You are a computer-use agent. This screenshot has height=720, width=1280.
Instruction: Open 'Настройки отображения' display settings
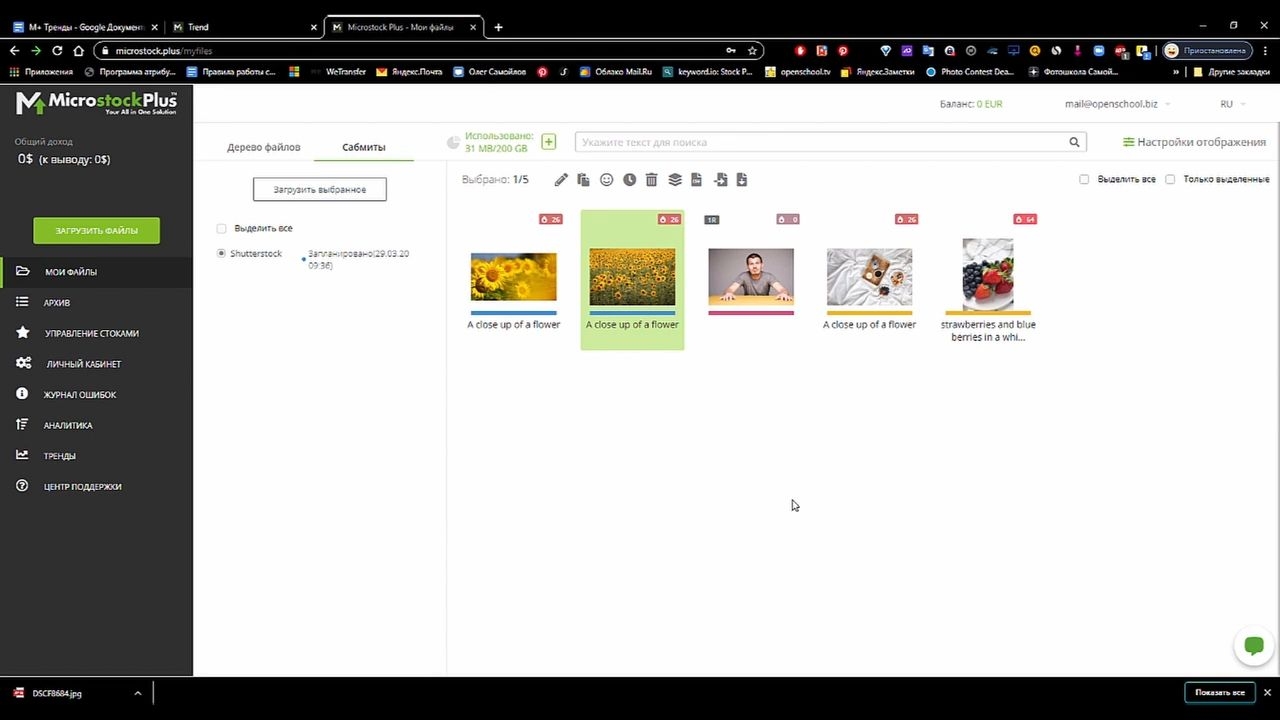(x=1194, y=142)
